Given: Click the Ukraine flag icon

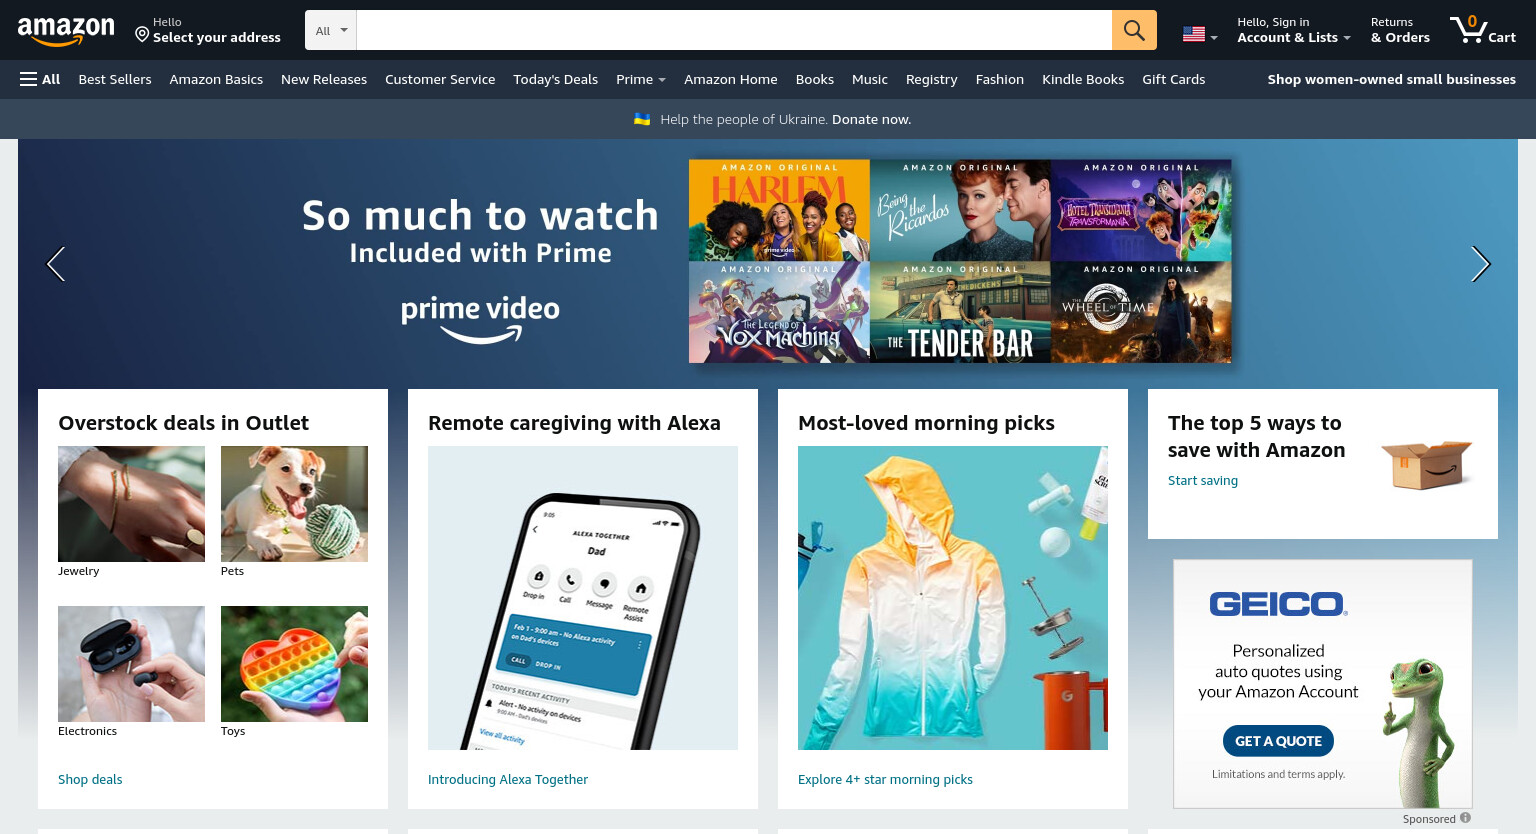Looking at the screenshot, I should pyautogui.click(x=642, y=119).
